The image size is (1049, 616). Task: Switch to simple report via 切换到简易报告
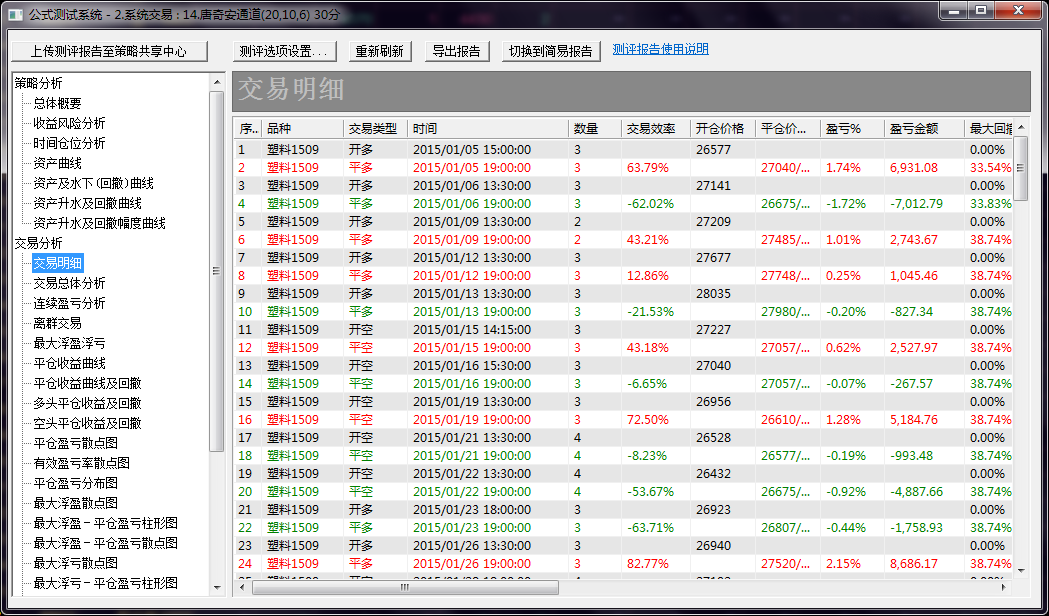550,51
